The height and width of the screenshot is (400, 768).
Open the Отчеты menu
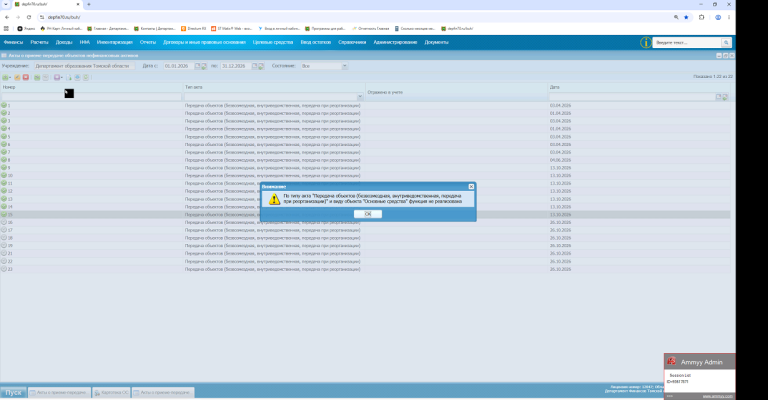click(x=147, y=43)
